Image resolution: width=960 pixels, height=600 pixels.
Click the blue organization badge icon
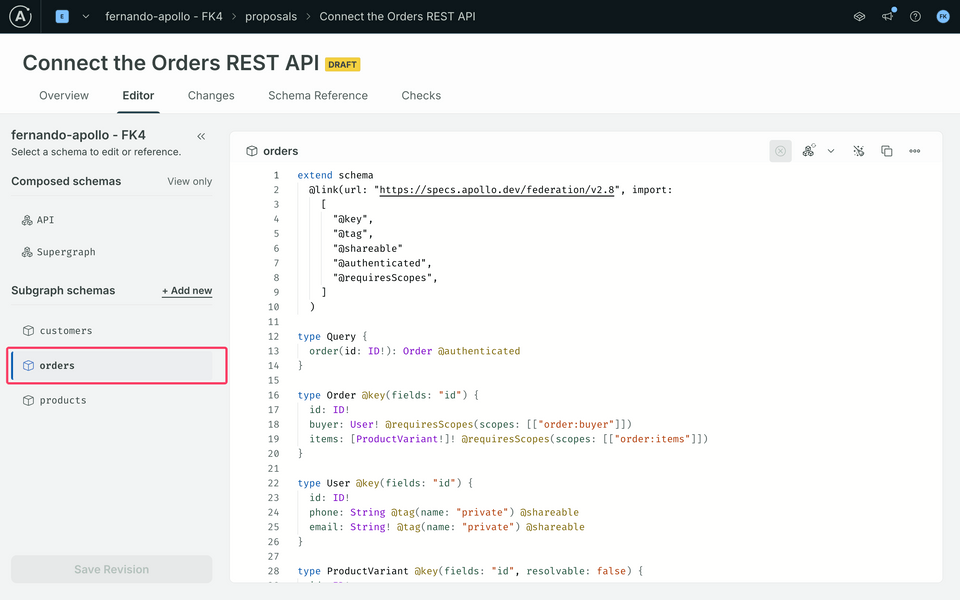click(x=62, y=17)
